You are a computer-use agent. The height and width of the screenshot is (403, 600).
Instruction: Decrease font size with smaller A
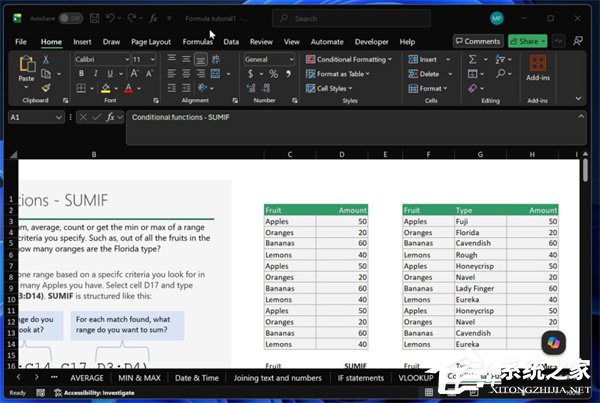point(149,73)
